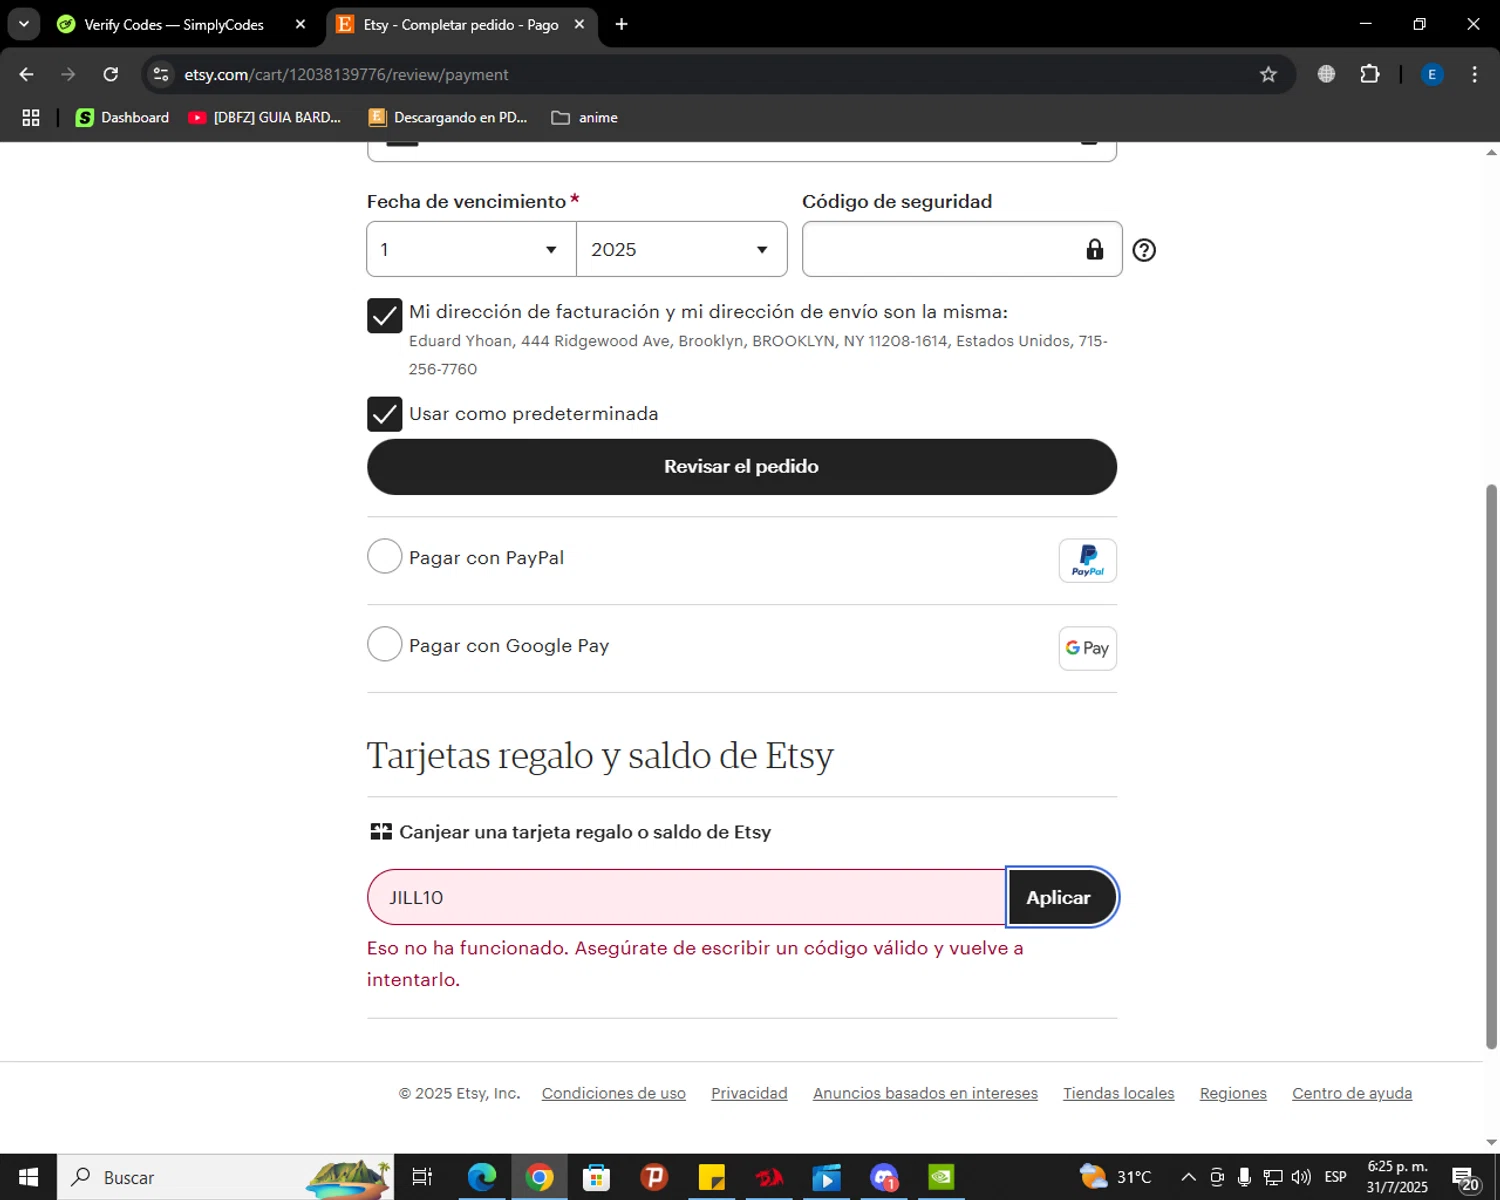Go forward with the browser arrow
This screenshot has height=1200, width=1500.
tap(68, 74)
